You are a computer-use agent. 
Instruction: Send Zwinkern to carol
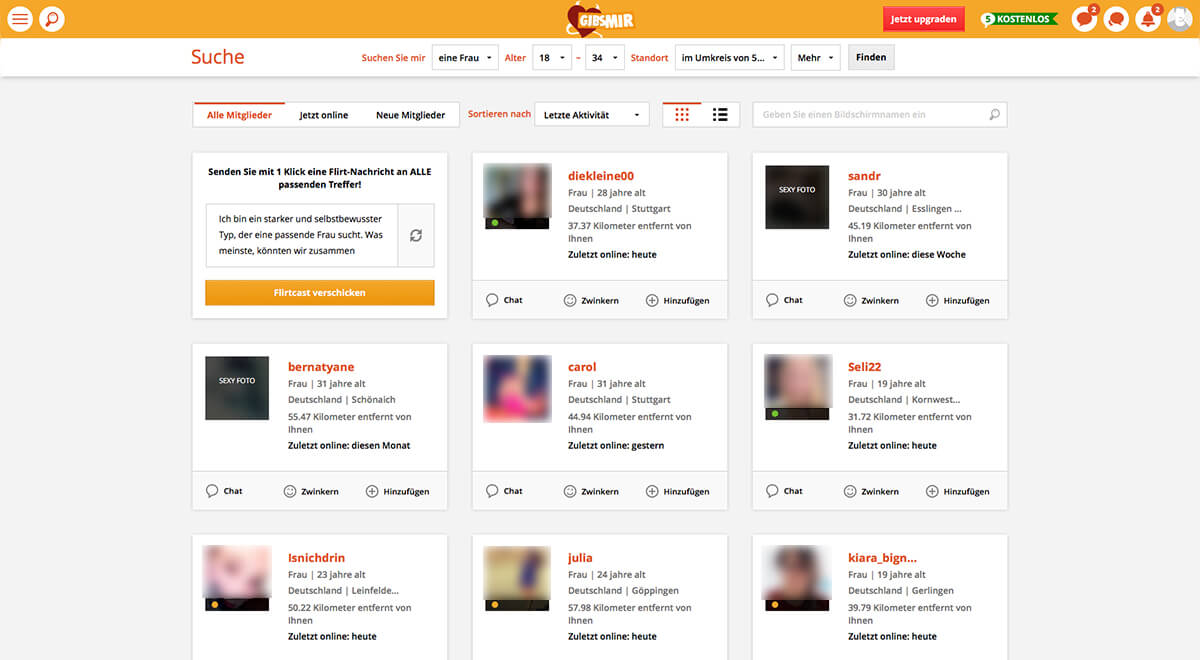591,491
